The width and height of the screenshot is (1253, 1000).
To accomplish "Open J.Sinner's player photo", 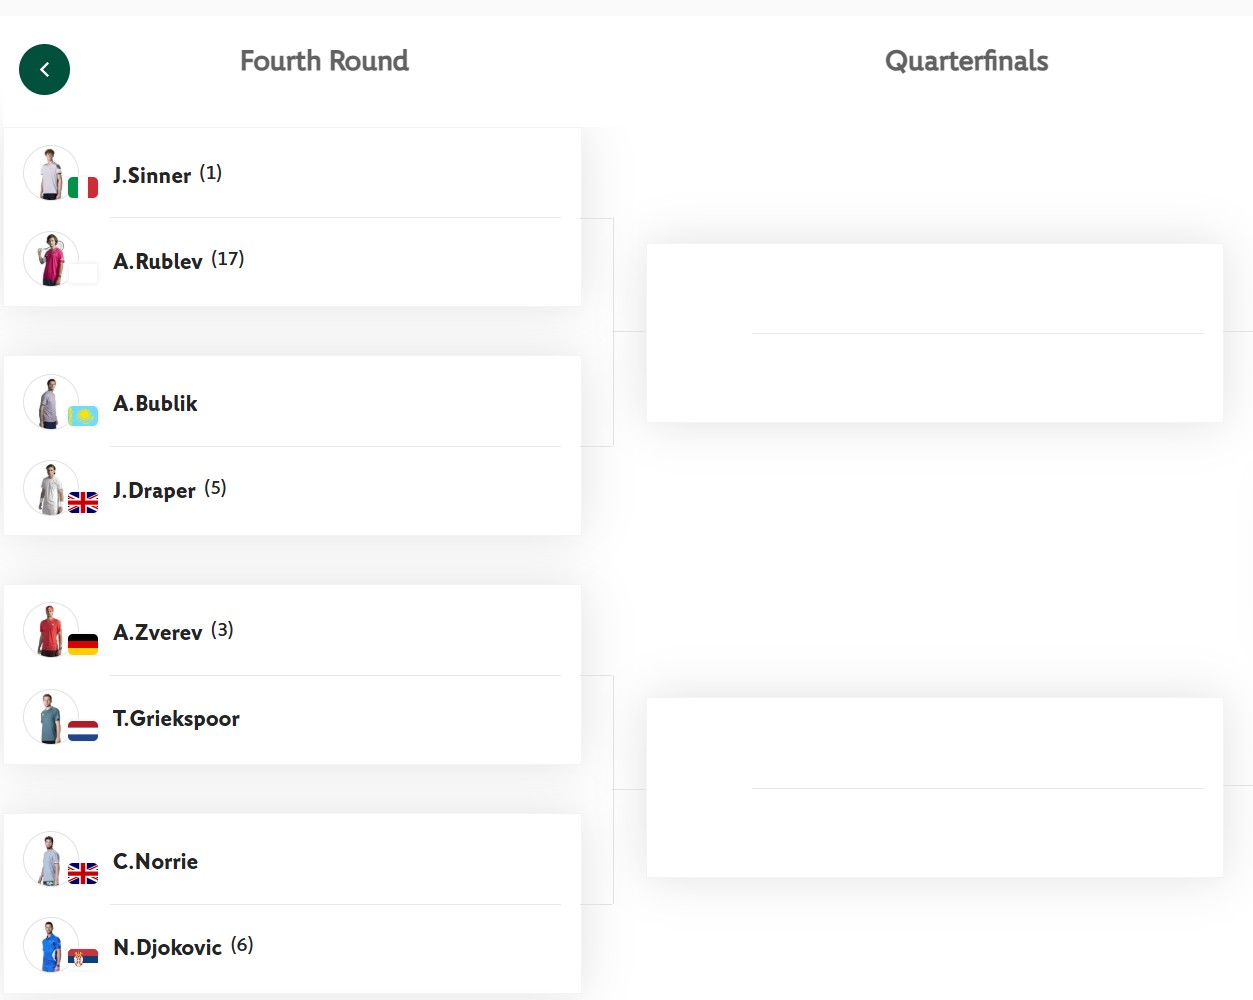I will [x=51, y=173].
